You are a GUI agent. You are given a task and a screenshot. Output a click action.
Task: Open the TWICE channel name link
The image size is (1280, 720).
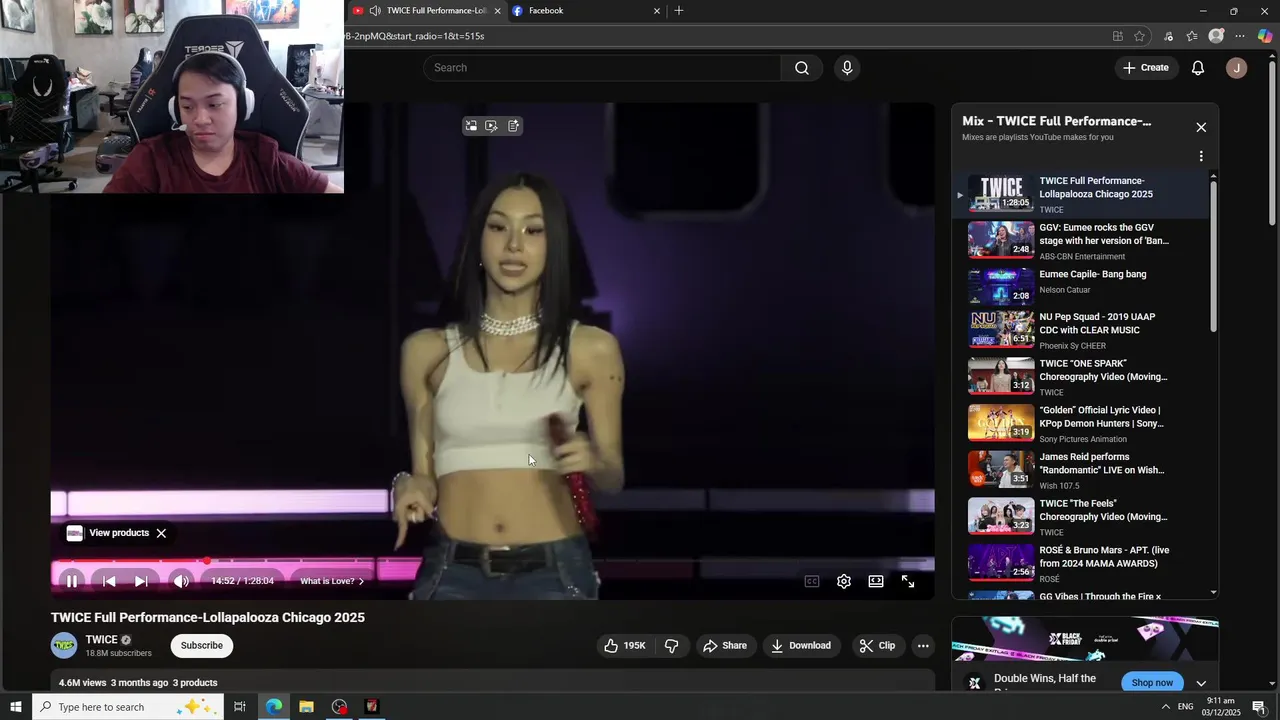point(102,640)
